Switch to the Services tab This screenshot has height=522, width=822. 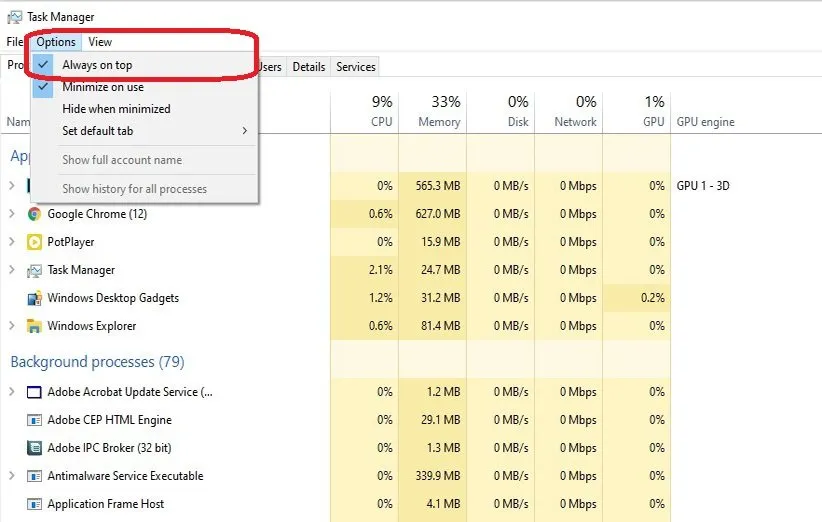point(356,67)
